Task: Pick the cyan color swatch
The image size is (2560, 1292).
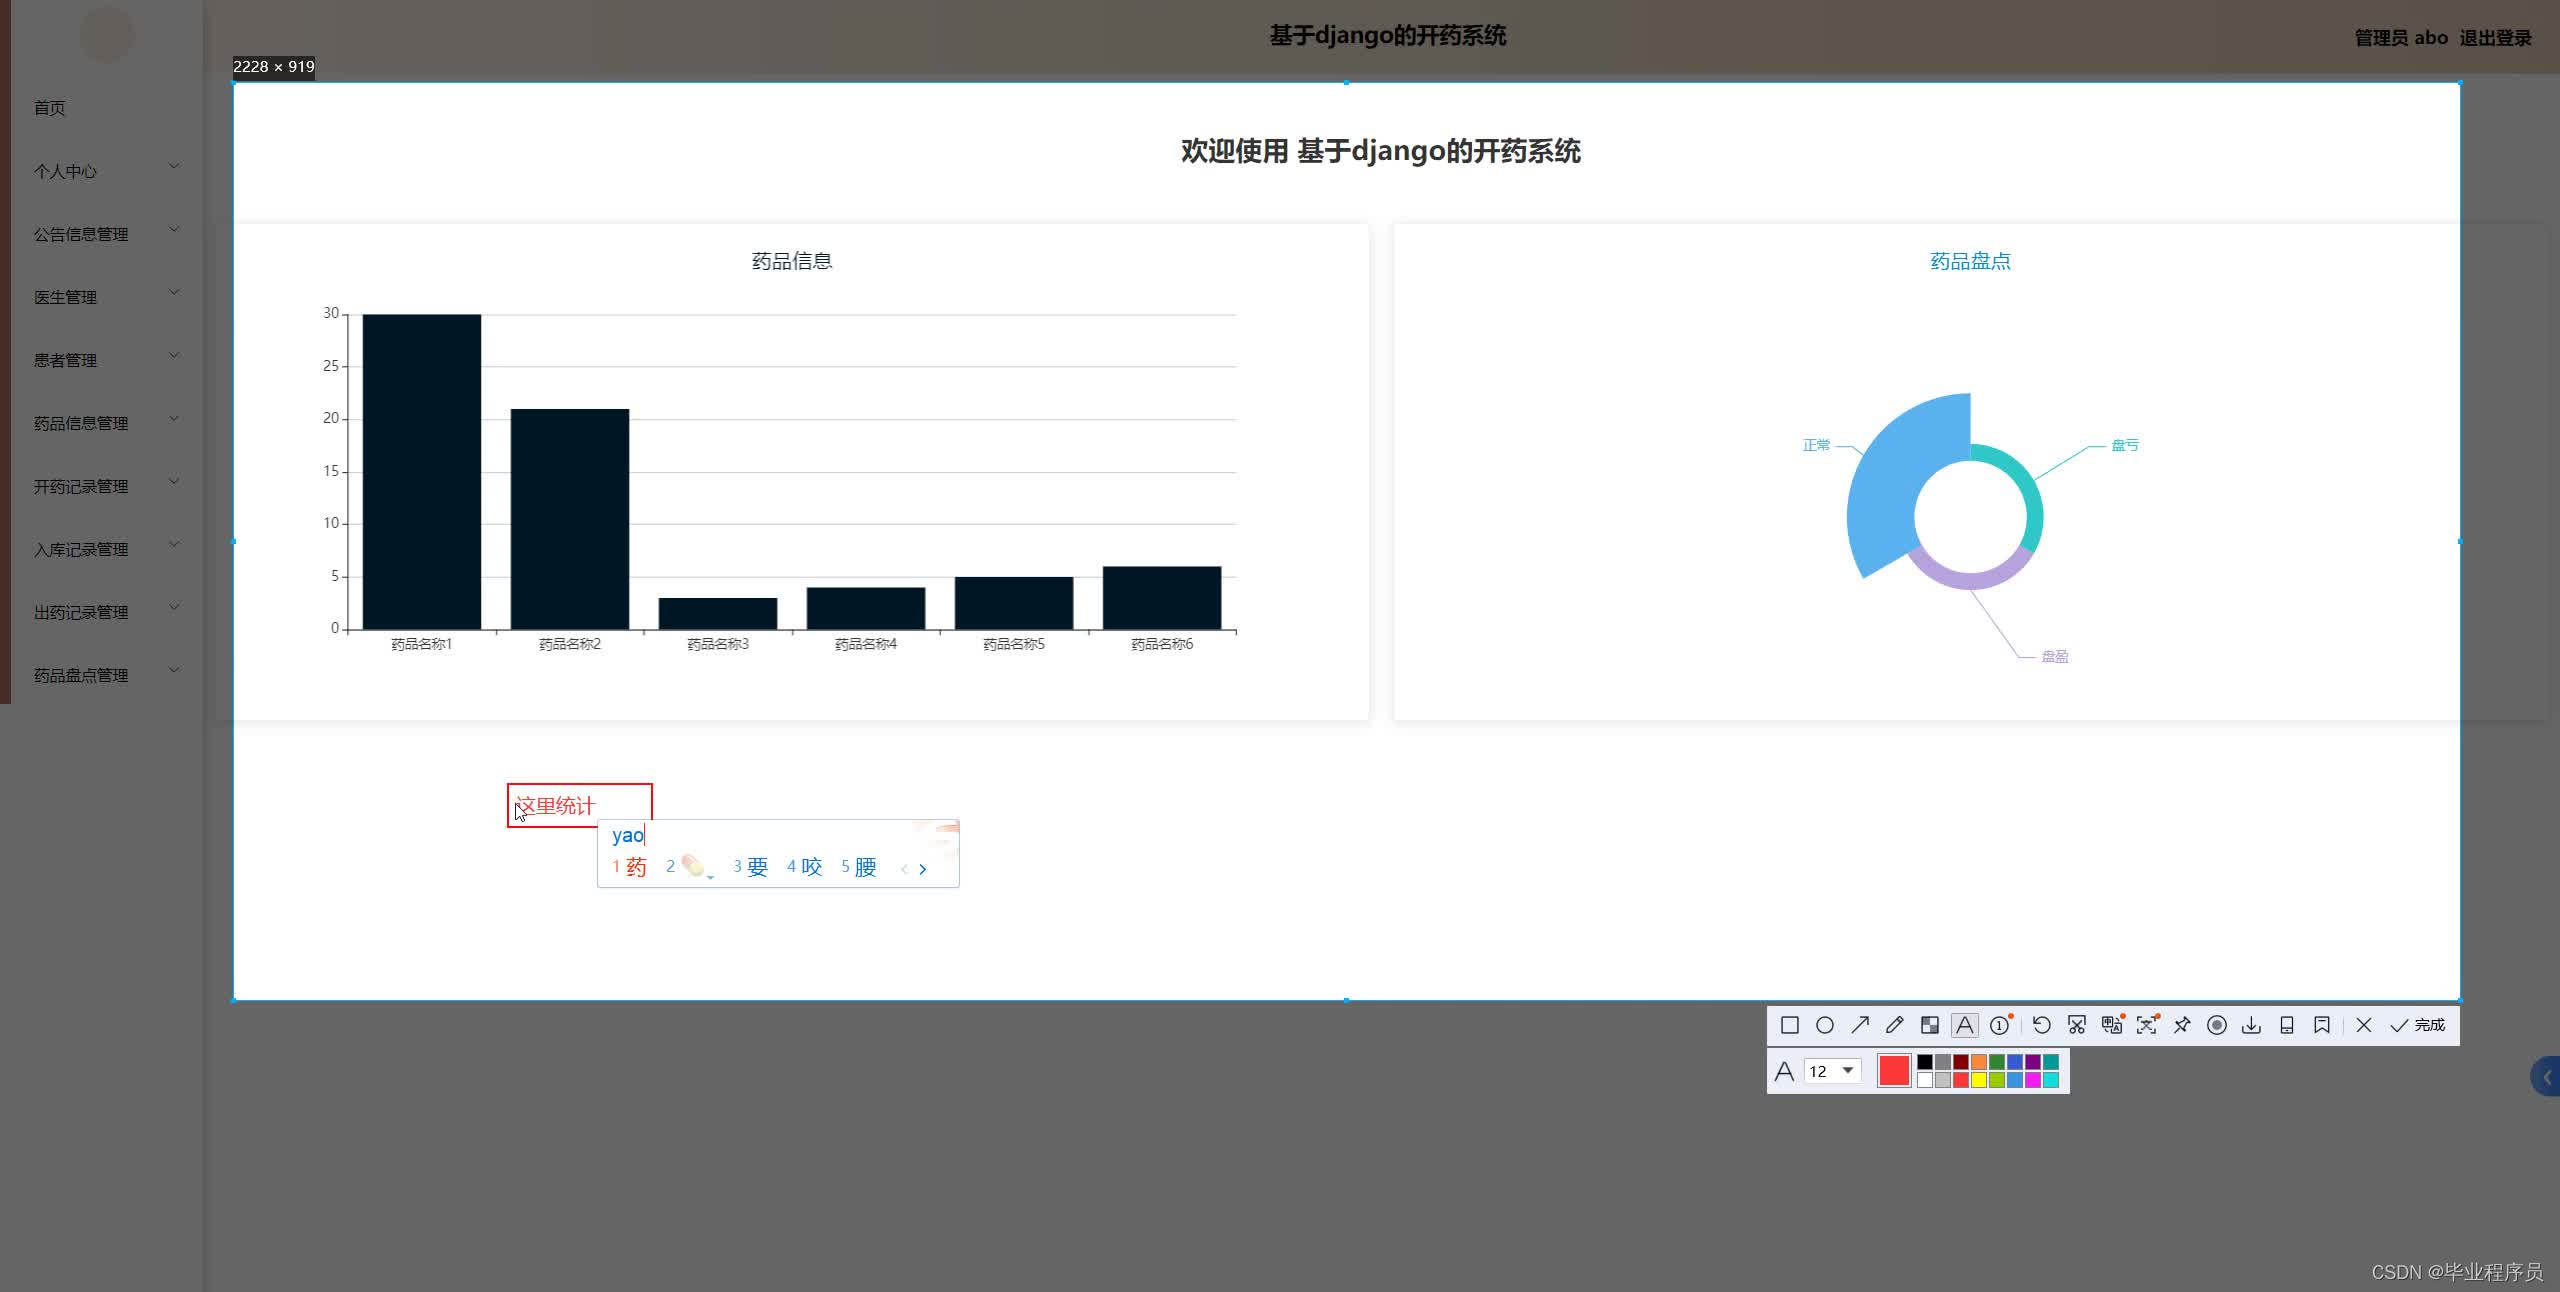Action: [2051, 1080]
